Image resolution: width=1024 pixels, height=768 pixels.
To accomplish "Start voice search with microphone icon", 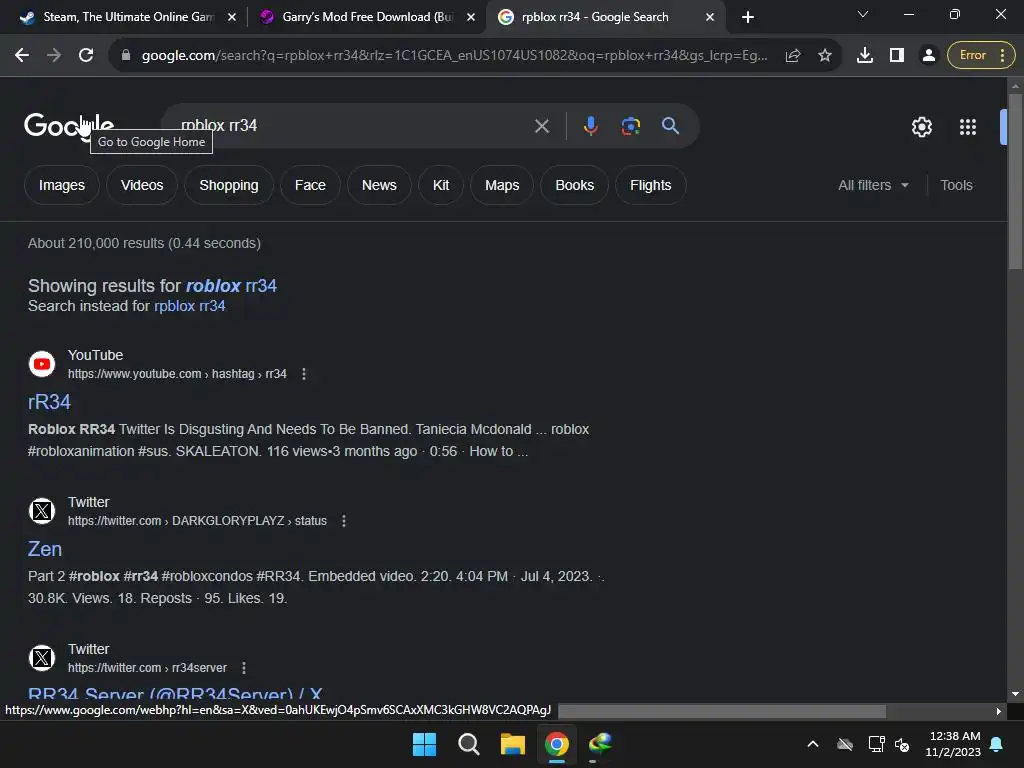I will [590, 126].
